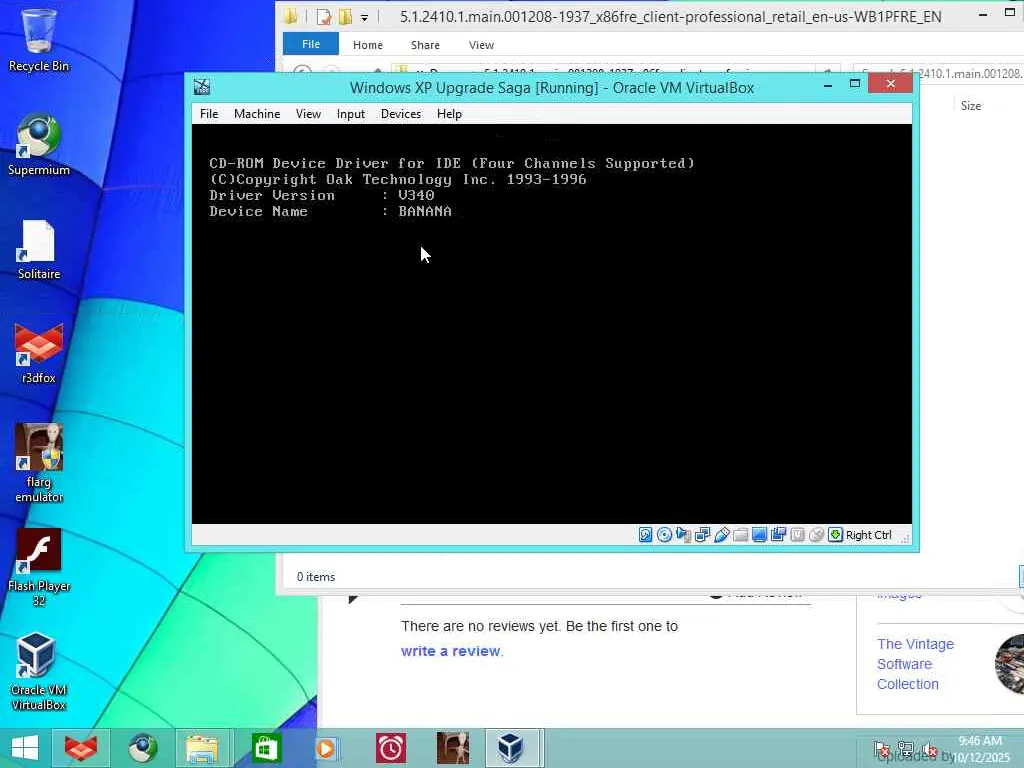Open the View menu in VirtualBox
The image size is (1024, 768).
click(x=308, y=114)
